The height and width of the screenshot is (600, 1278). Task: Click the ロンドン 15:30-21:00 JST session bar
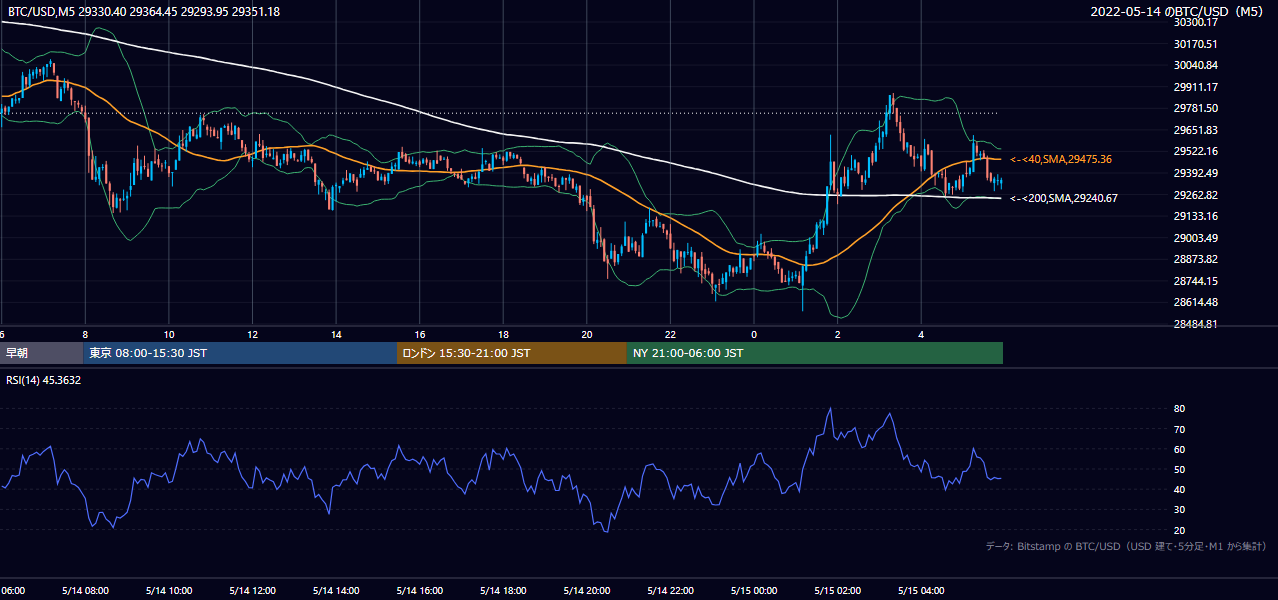(512, 353)
